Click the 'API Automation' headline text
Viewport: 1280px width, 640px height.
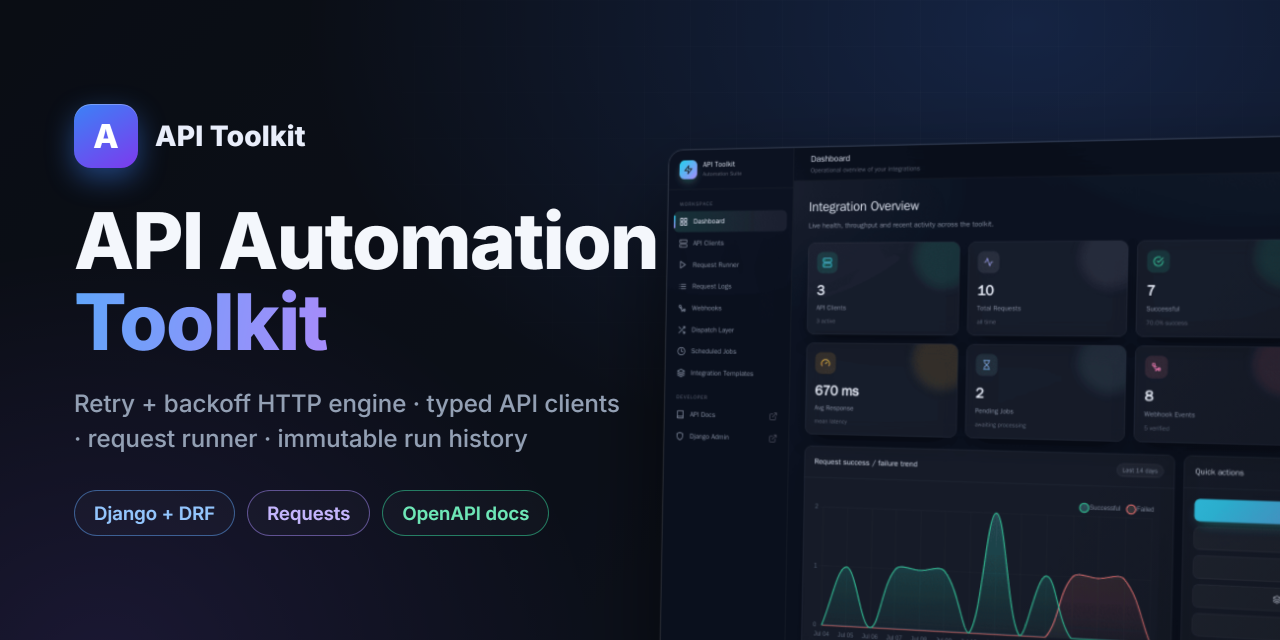coord(366,244)
